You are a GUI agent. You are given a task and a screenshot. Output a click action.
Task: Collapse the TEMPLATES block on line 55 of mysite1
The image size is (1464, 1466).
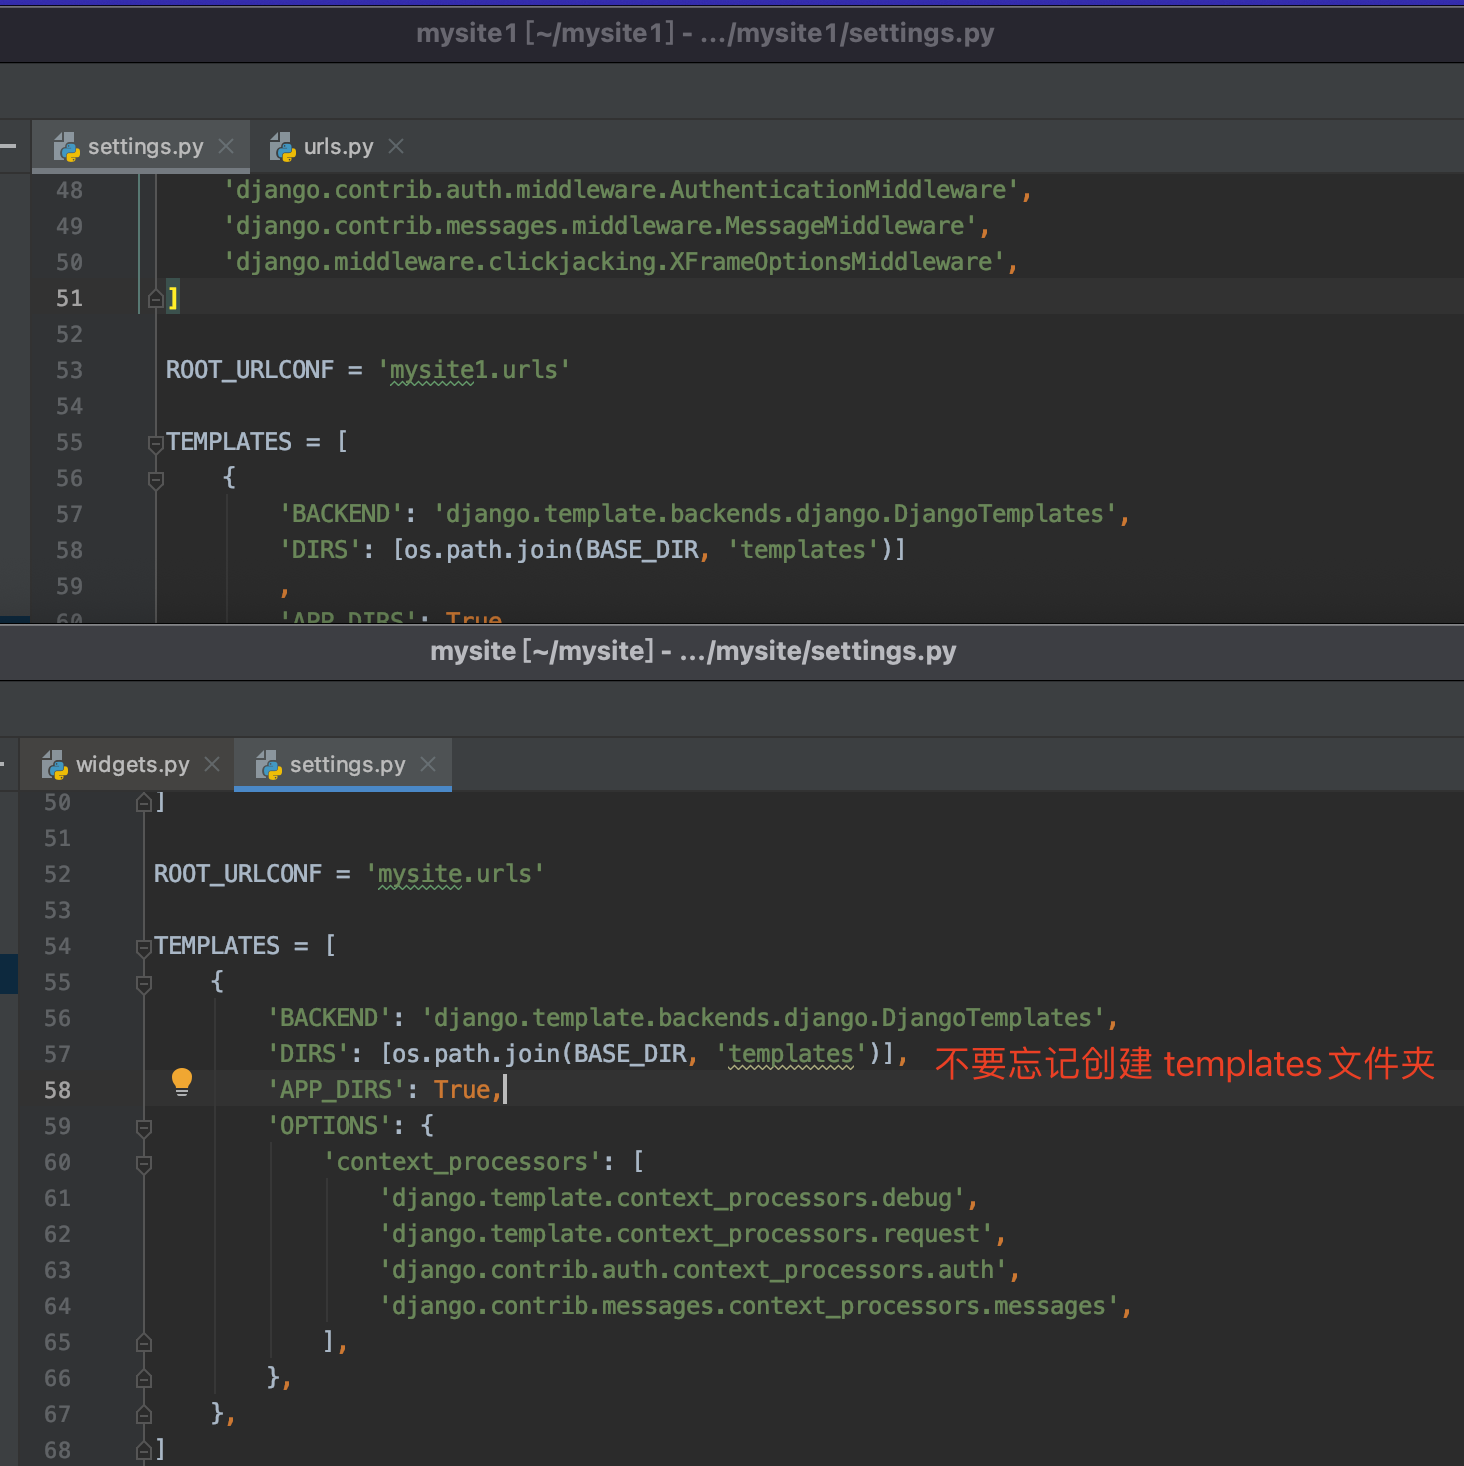155,443
